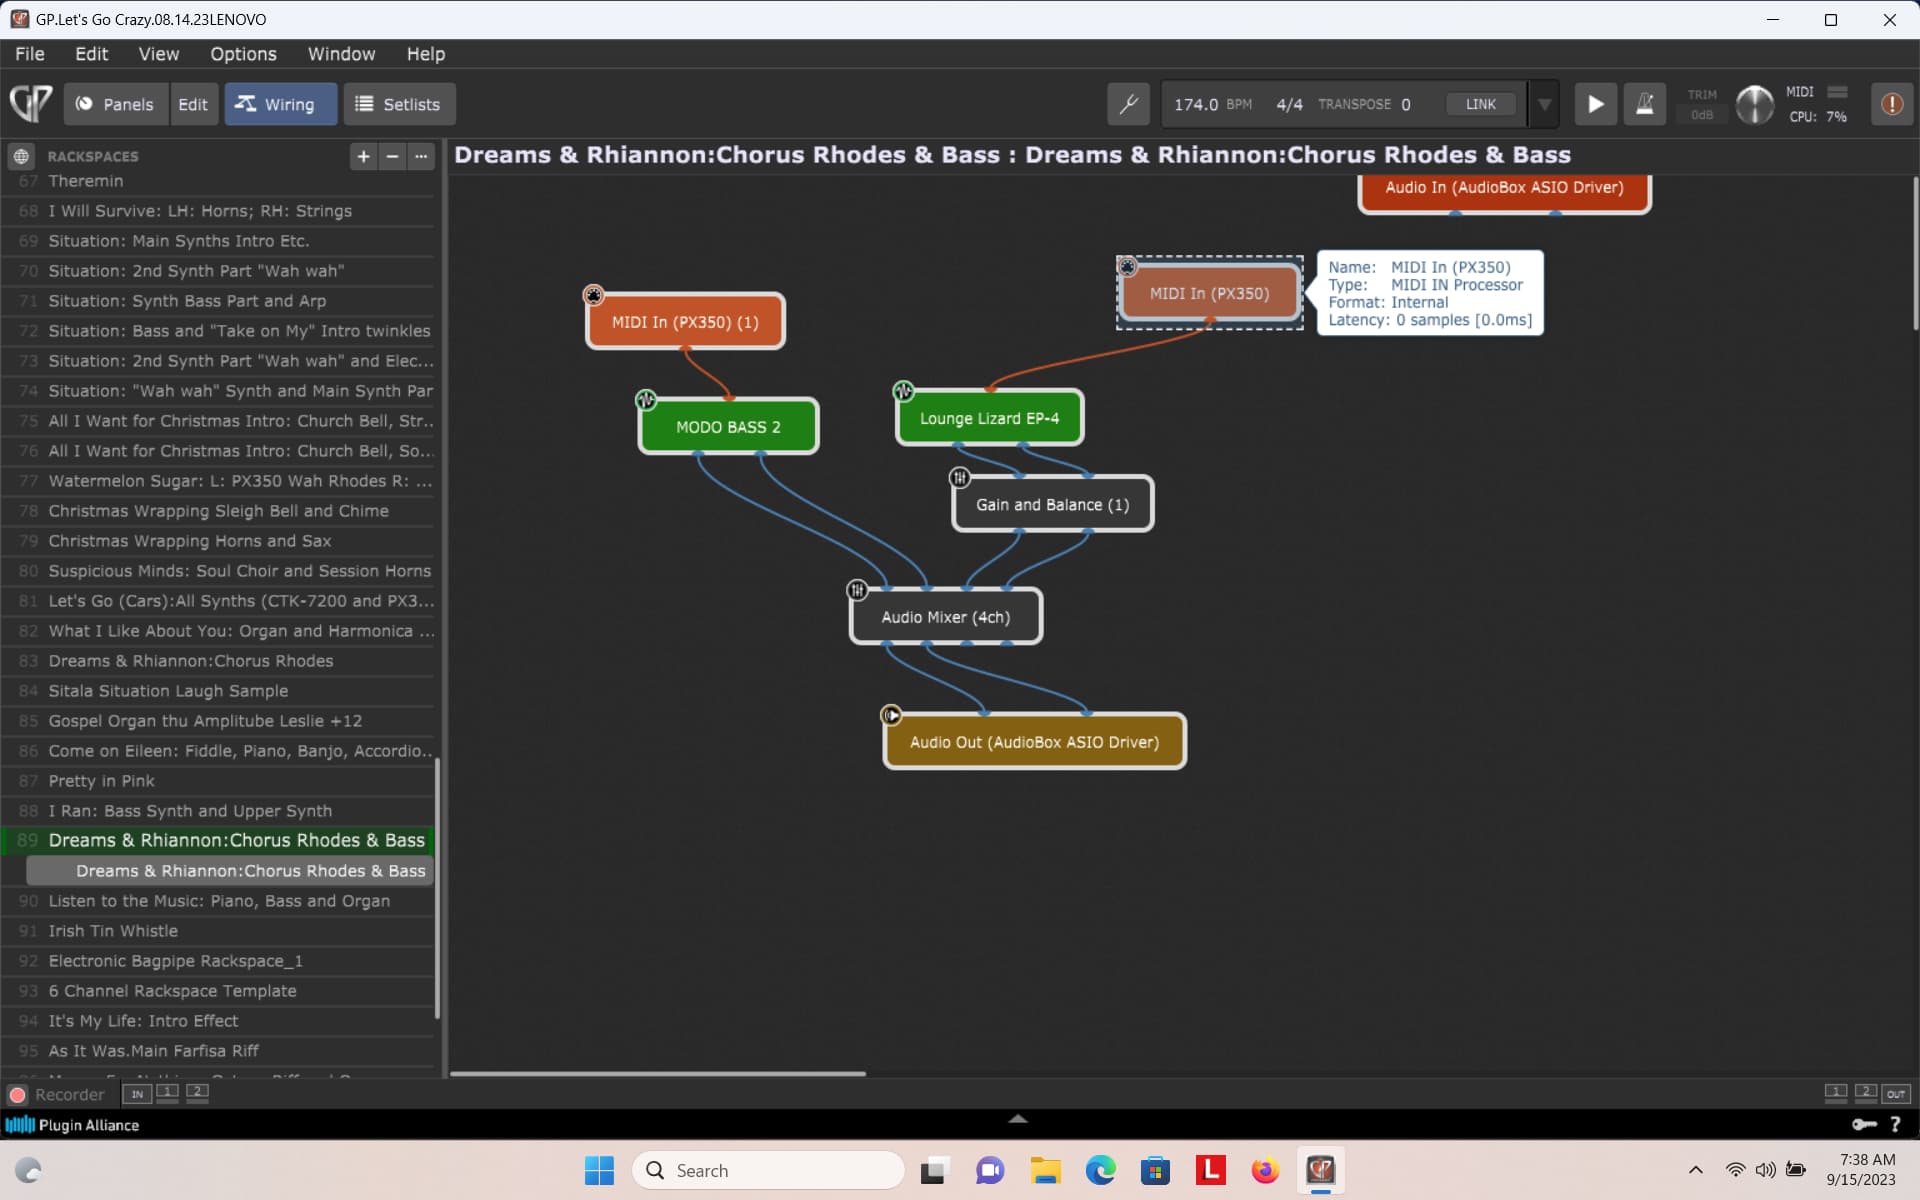Click MIDI In (PX350) (1) bypass icon

[x=593, y=295]
